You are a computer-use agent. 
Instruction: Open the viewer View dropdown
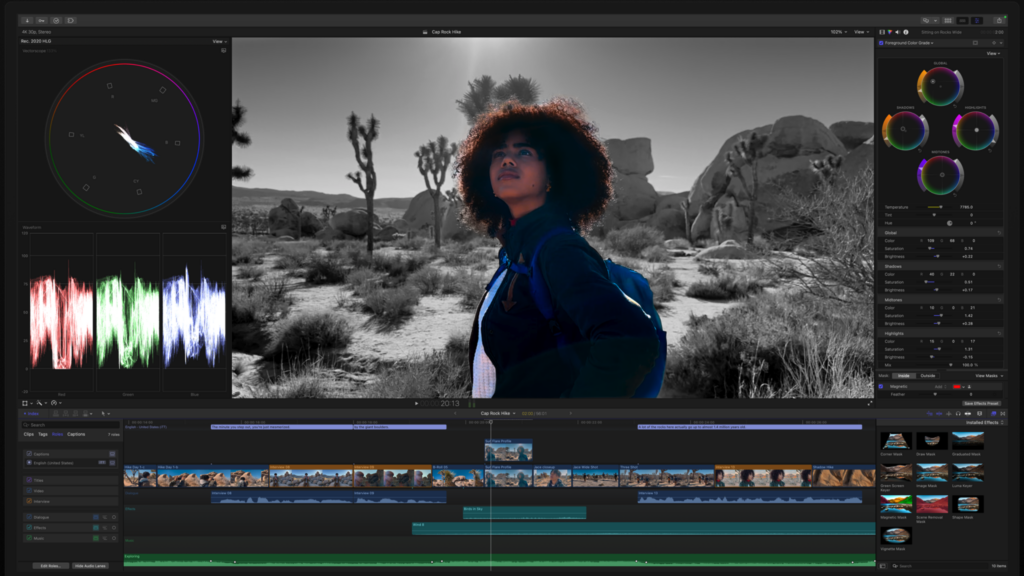point(861,32)
